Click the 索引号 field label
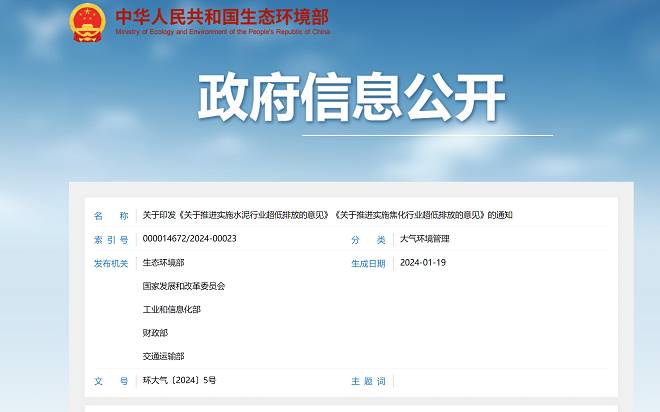The image size is (660, 412). [111, 239]
